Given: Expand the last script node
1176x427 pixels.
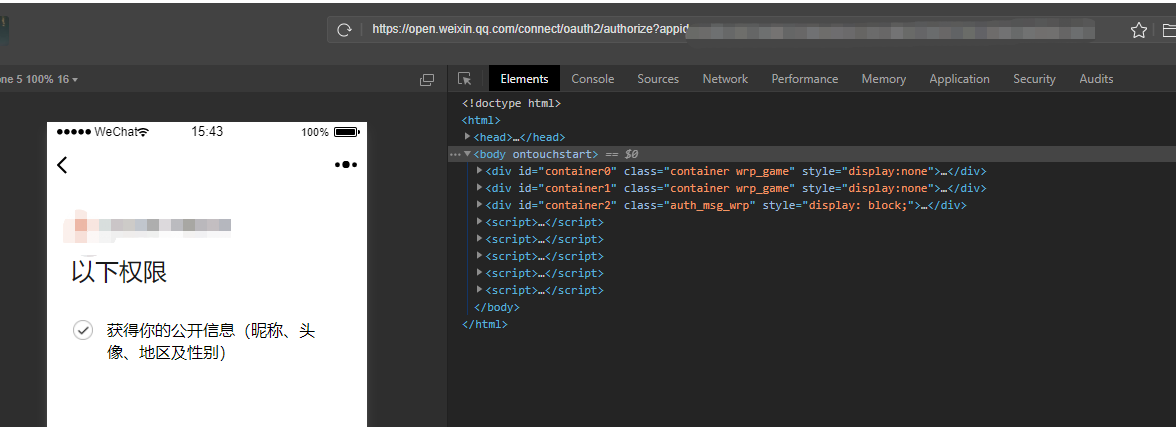Looking at the screenshot, I should point(480,290).
